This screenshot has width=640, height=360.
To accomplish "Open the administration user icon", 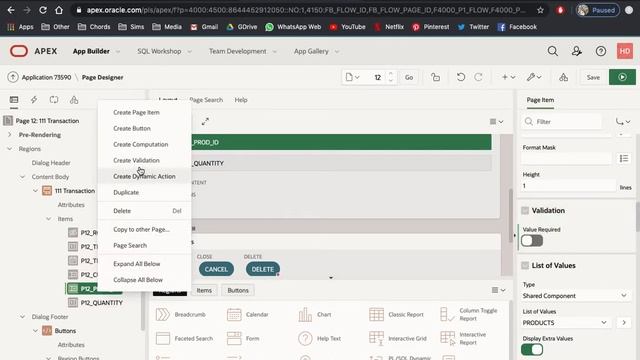I will point(577,51).
